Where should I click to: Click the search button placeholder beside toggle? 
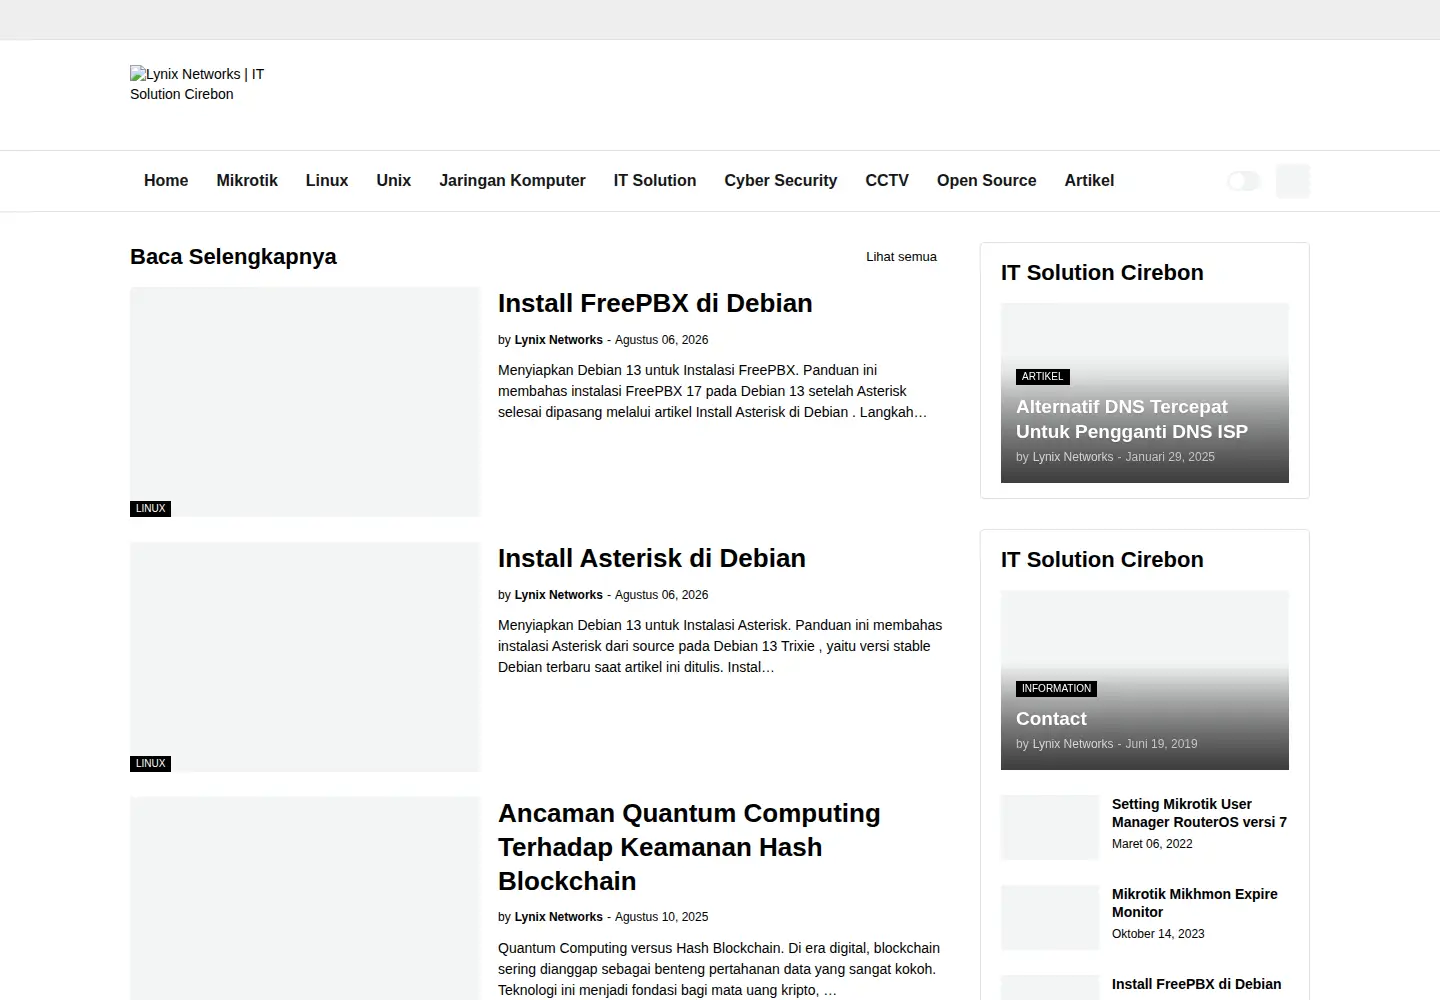pyautogui.click(x=1293, y=181)
